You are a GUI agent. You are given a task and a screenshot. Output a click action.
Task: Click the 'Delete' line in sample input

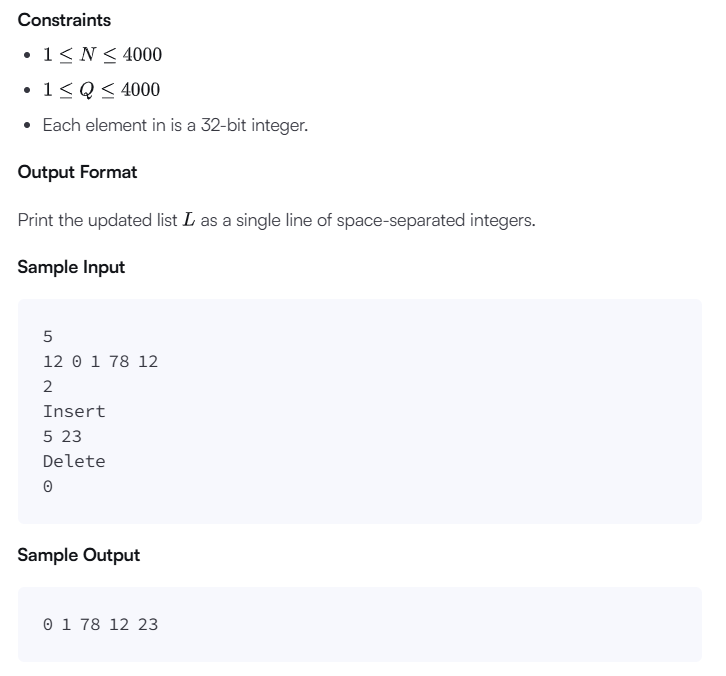[74, 462]
